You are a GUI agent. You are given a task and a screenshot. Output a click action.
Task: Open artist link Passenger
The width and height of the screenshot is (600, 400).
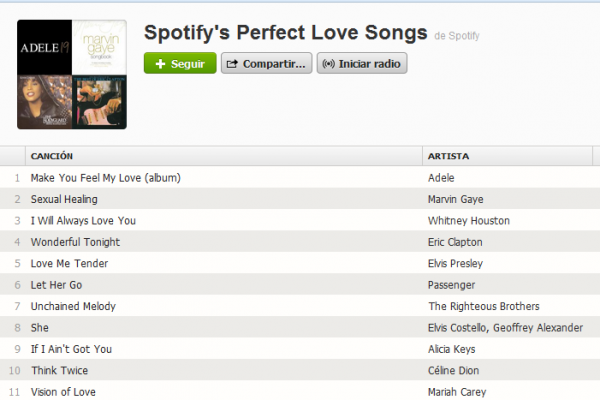[x=451, y=285]
